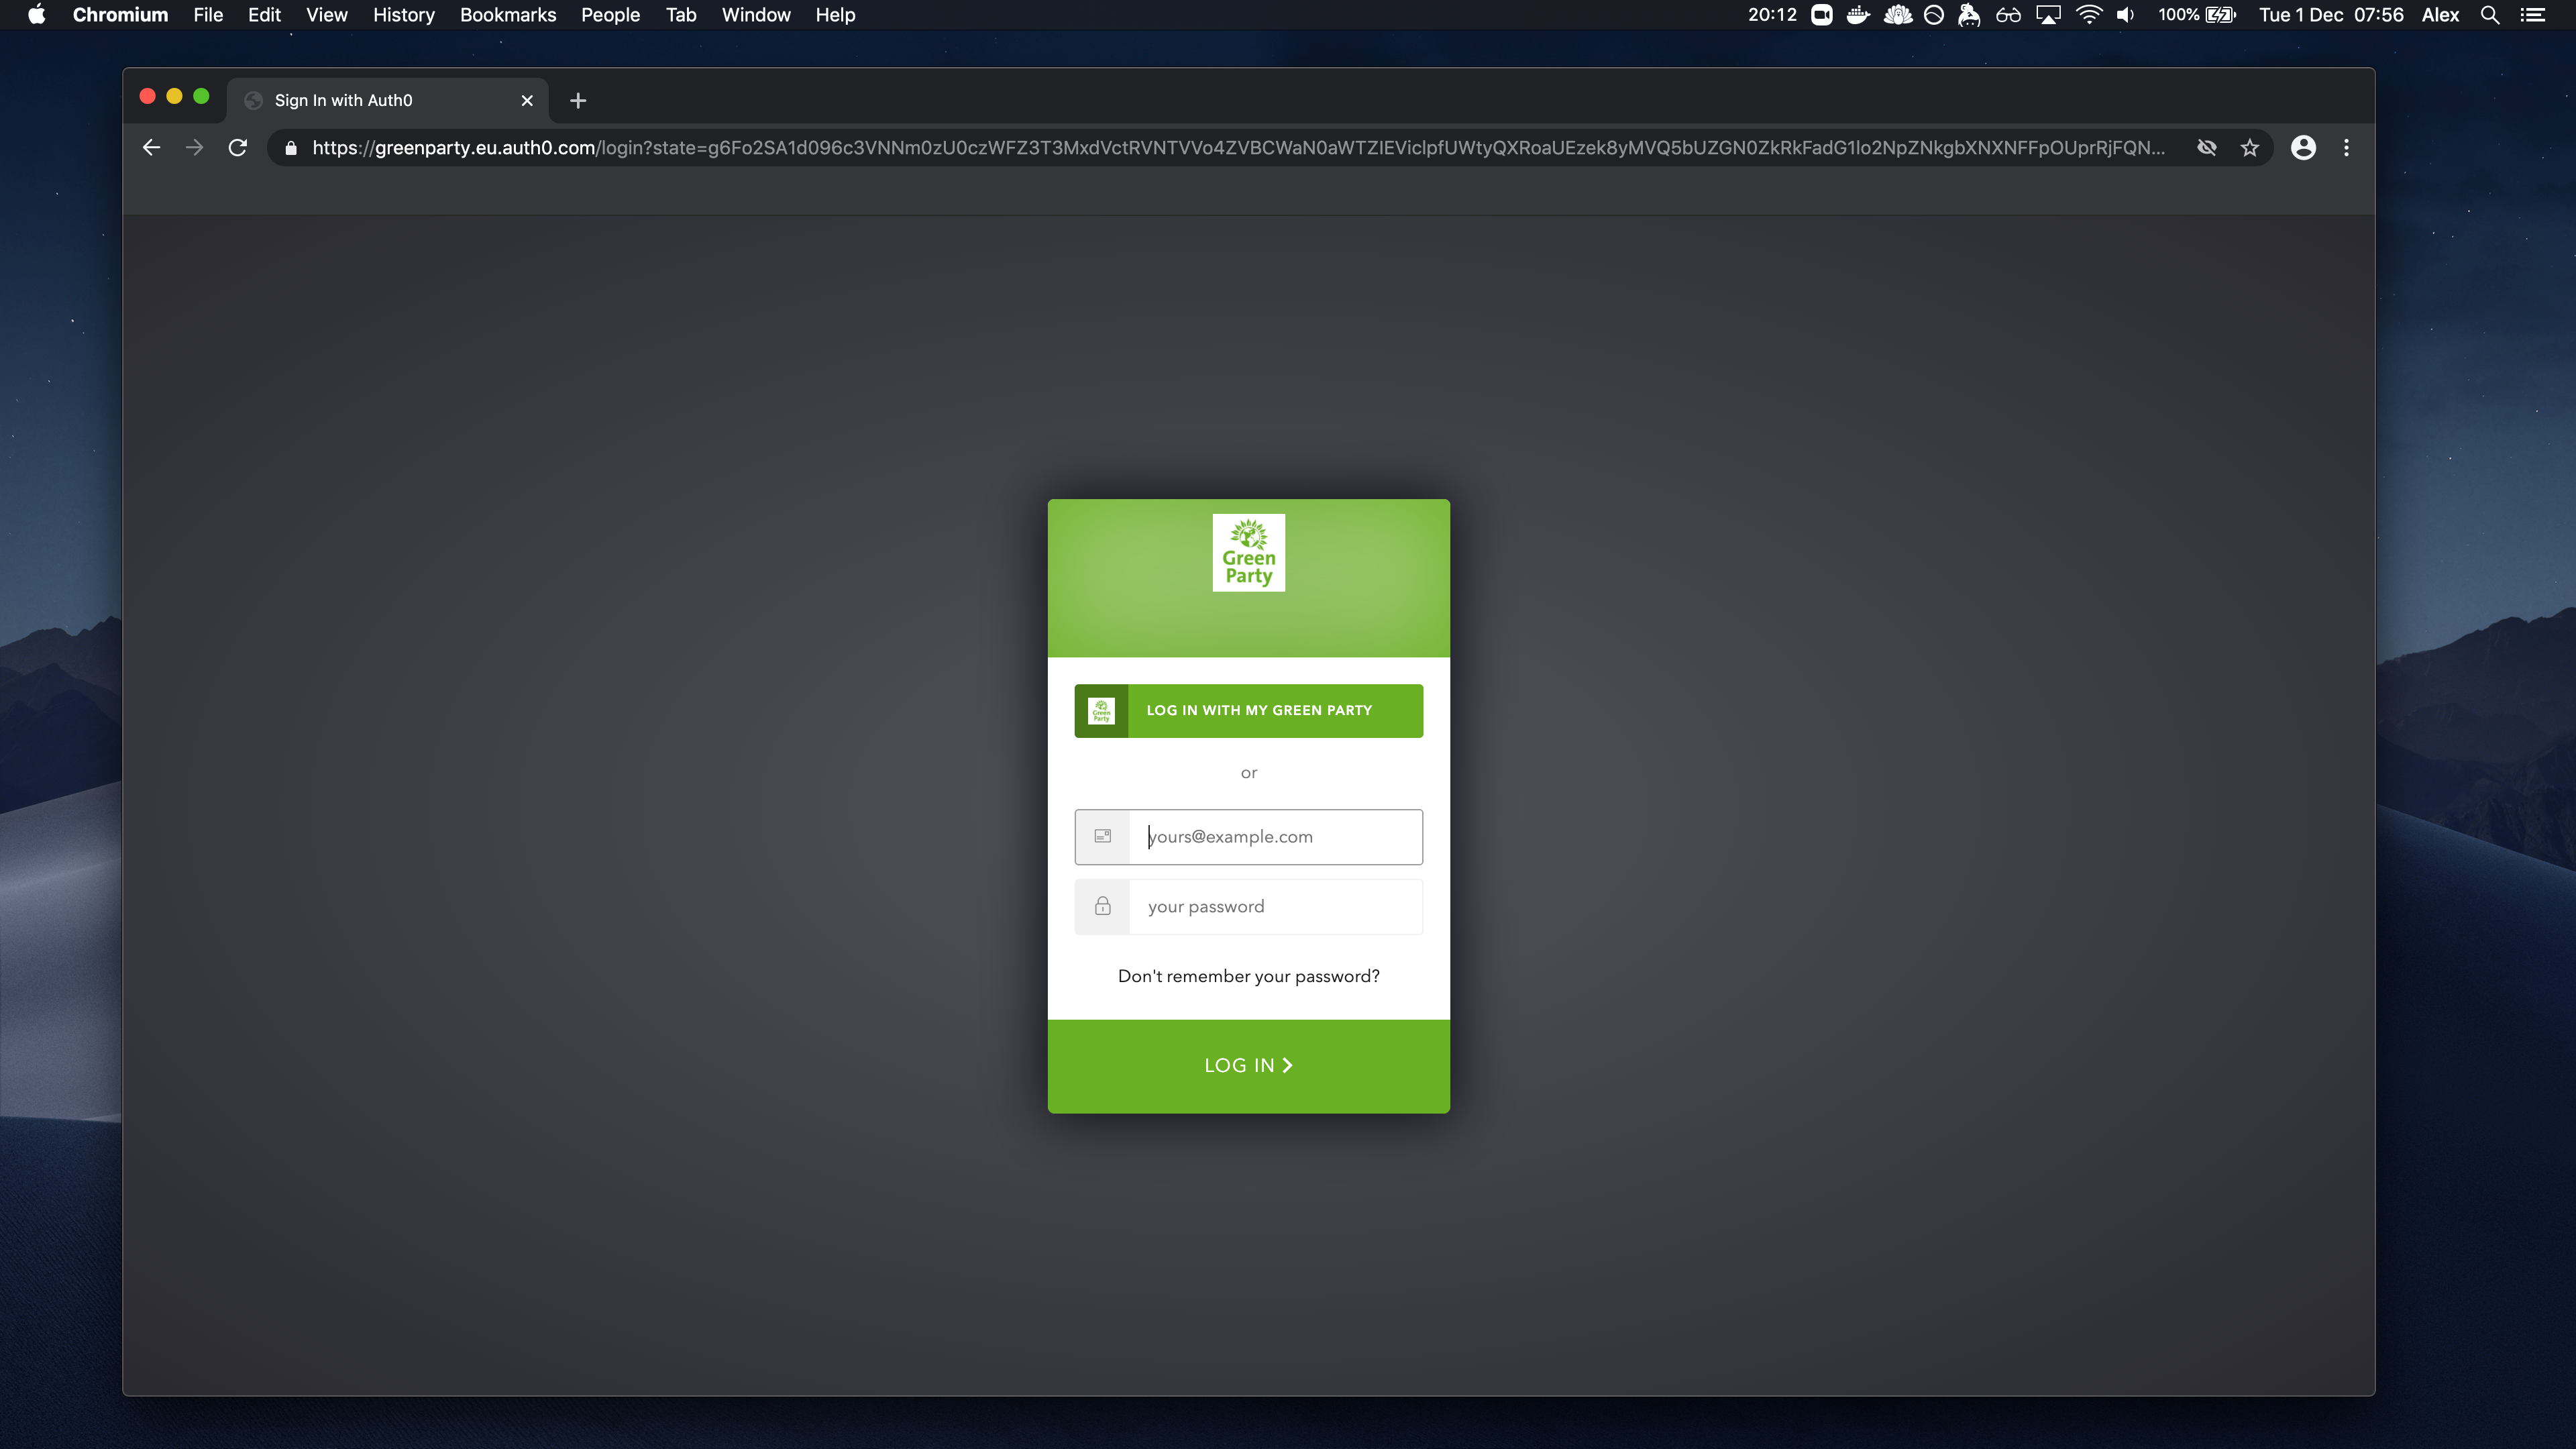This screenshot has height=1449, width=2576.
Task: Open the Window menu
Action: (x=756, y=15)
